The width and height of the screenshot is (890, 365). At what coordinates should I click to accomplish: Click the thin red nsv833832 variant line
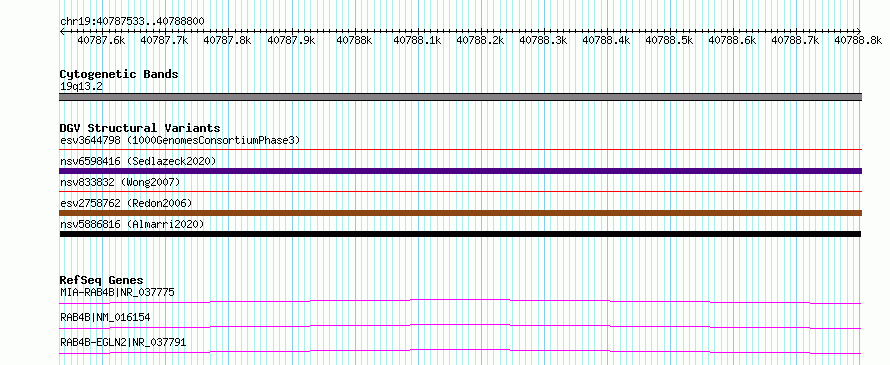coord(461,192)
